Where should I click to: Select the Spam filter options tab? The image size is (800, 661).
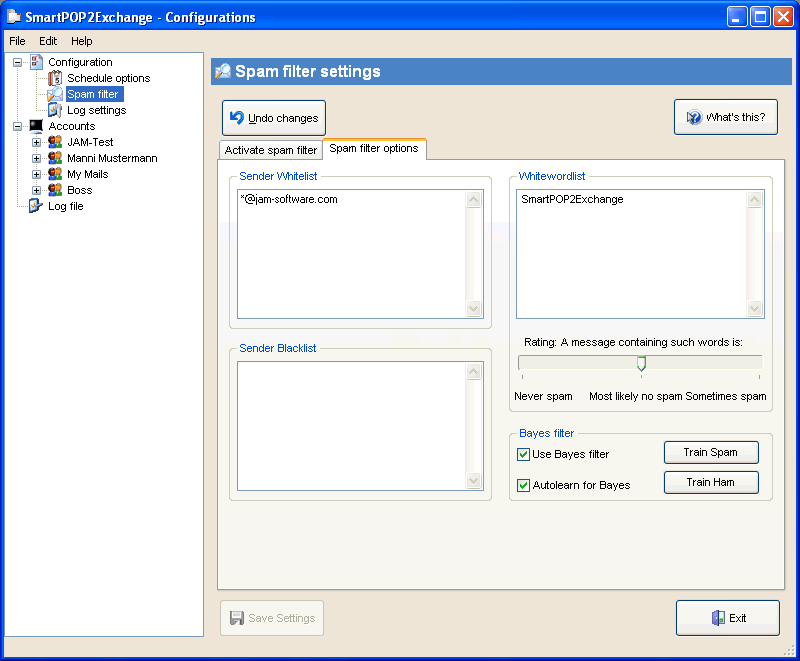tap(374, 148)
